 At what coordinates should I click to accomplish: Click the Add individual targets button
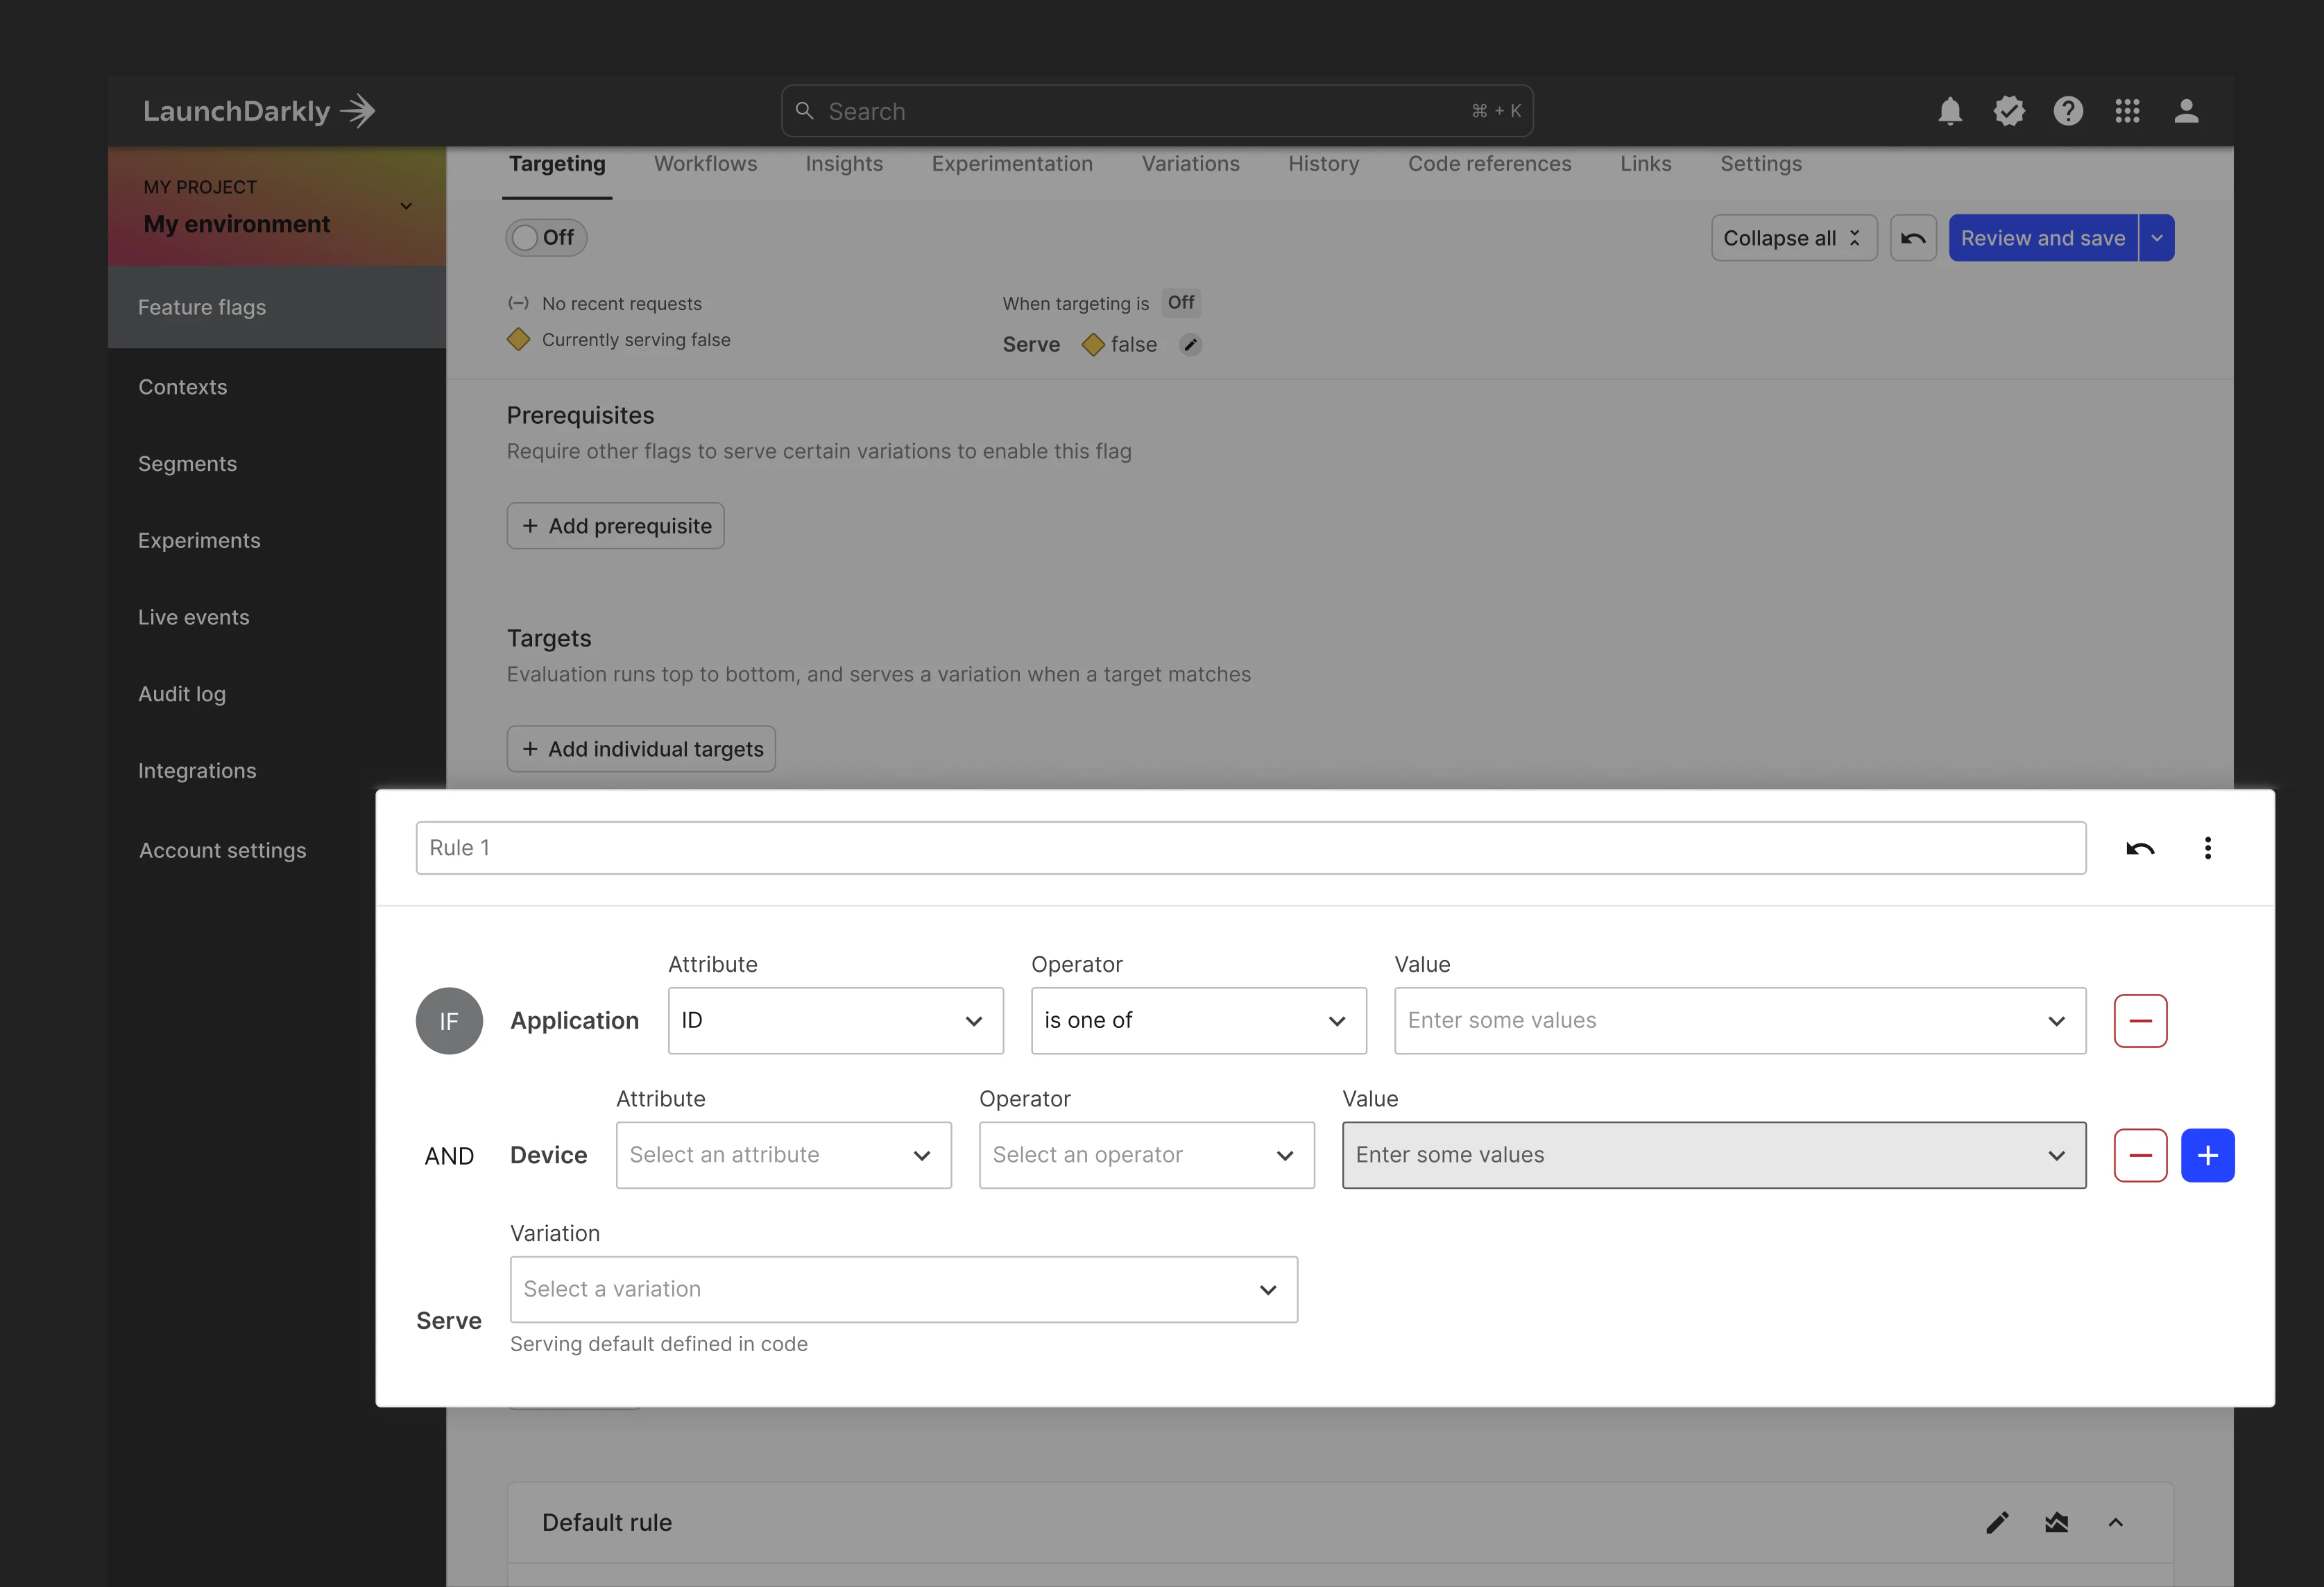tap(641, 748)
